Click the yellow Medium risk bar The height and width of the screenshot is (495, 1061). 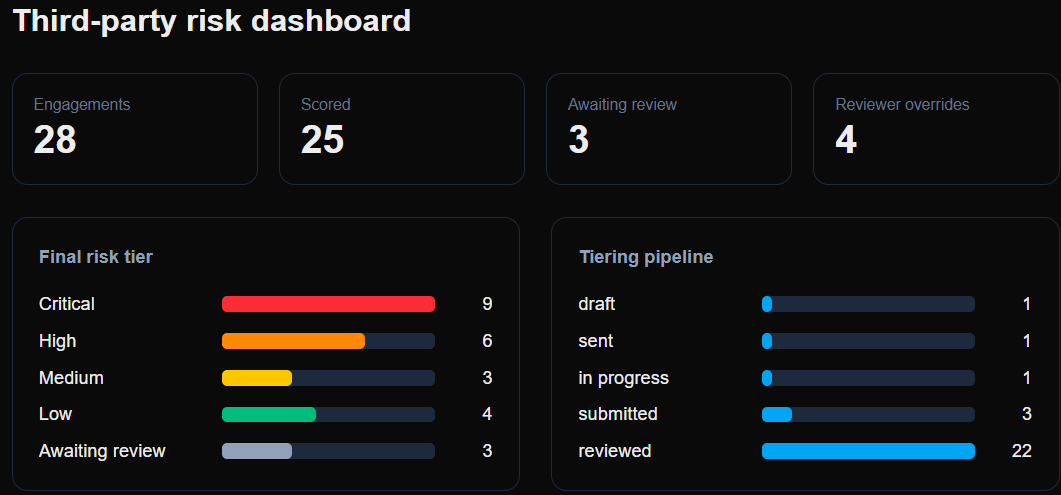pyautogui.click(x=257, y=377)
